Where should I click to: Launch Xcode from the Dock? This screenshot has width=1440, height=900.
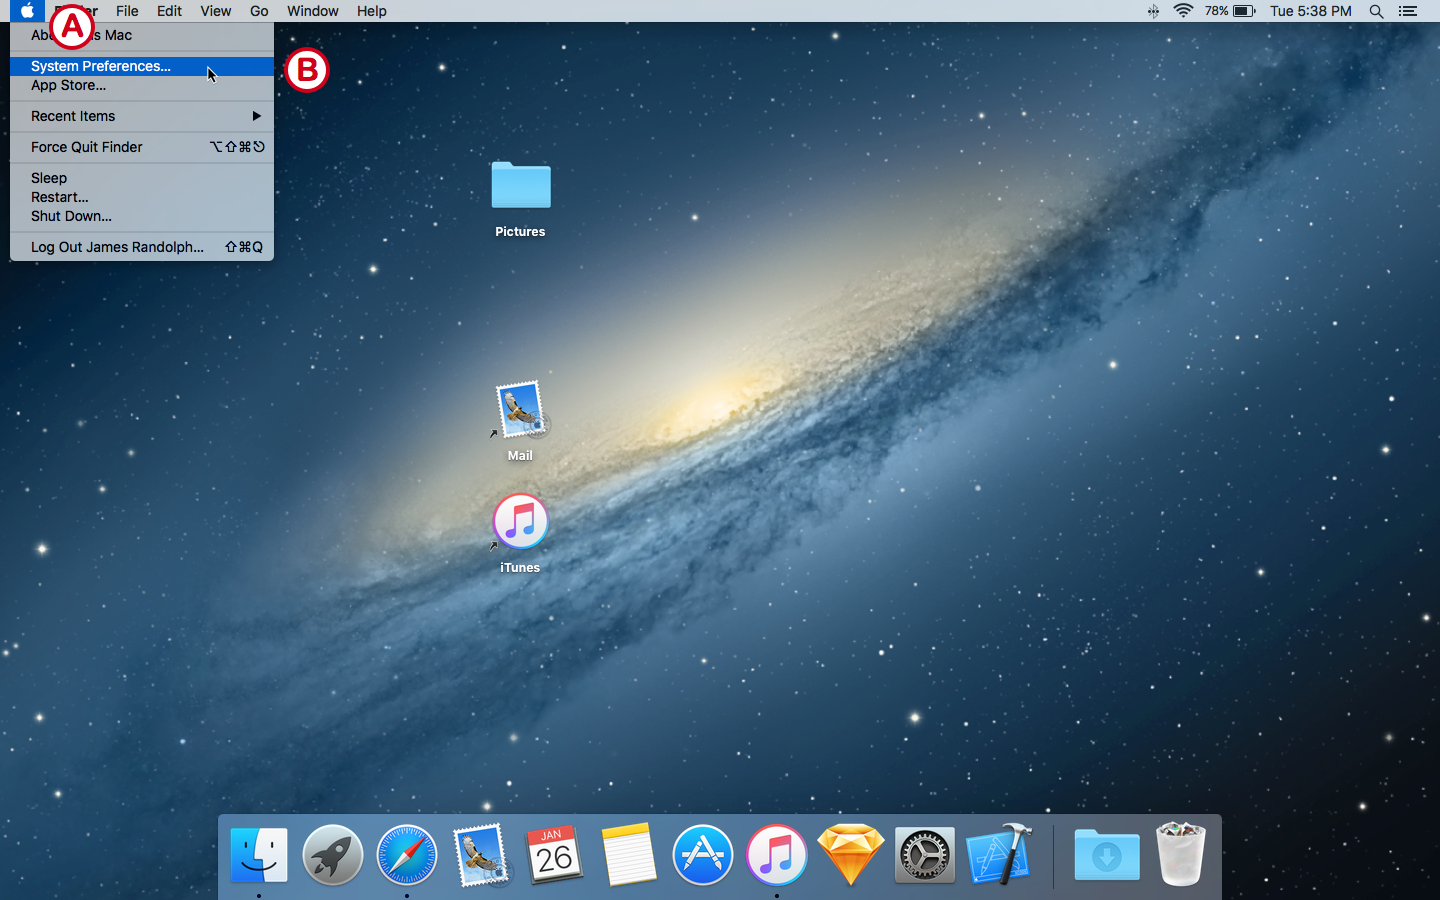998,855
